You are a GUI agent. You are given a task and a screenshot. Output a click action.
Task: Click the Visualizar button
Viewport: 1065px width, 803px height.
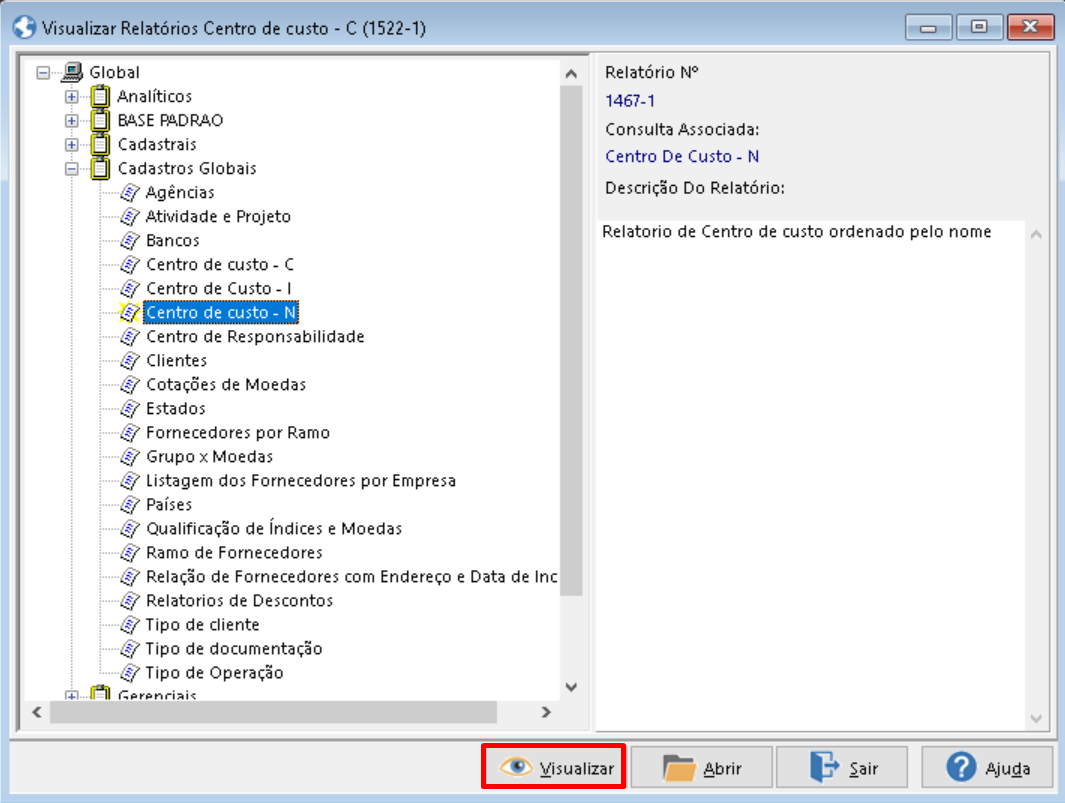tap(554, 767)
